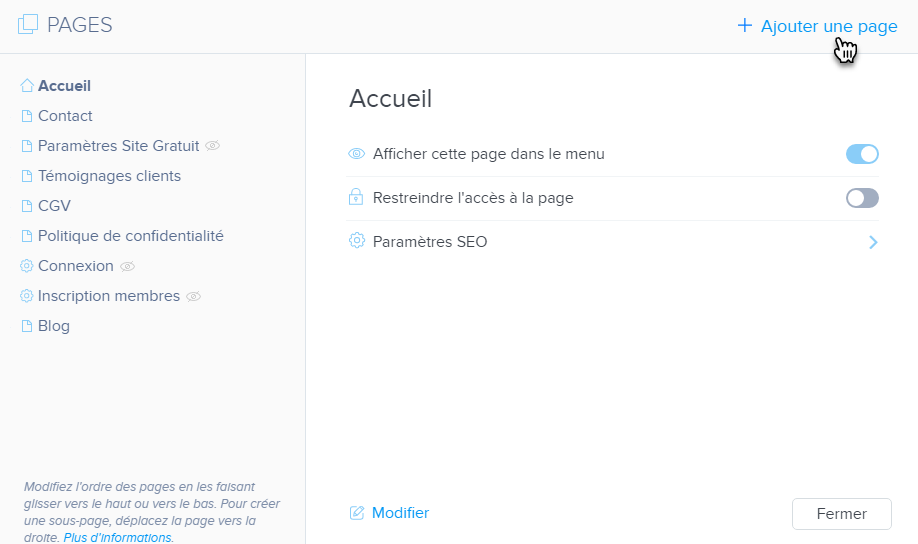Toggle eye icon on Inscription membres

pyautogui.click(x=194, y=296)
